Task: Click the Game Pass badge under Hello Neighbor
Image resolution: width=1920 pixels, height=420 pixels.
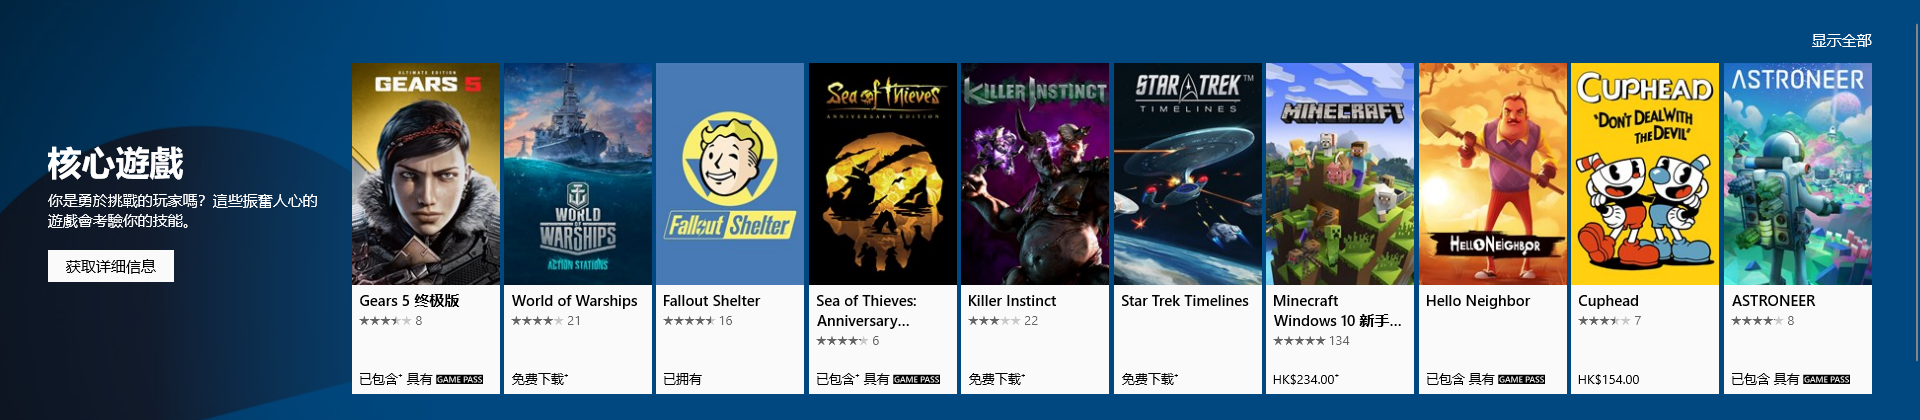Action: click(1521, 380)
